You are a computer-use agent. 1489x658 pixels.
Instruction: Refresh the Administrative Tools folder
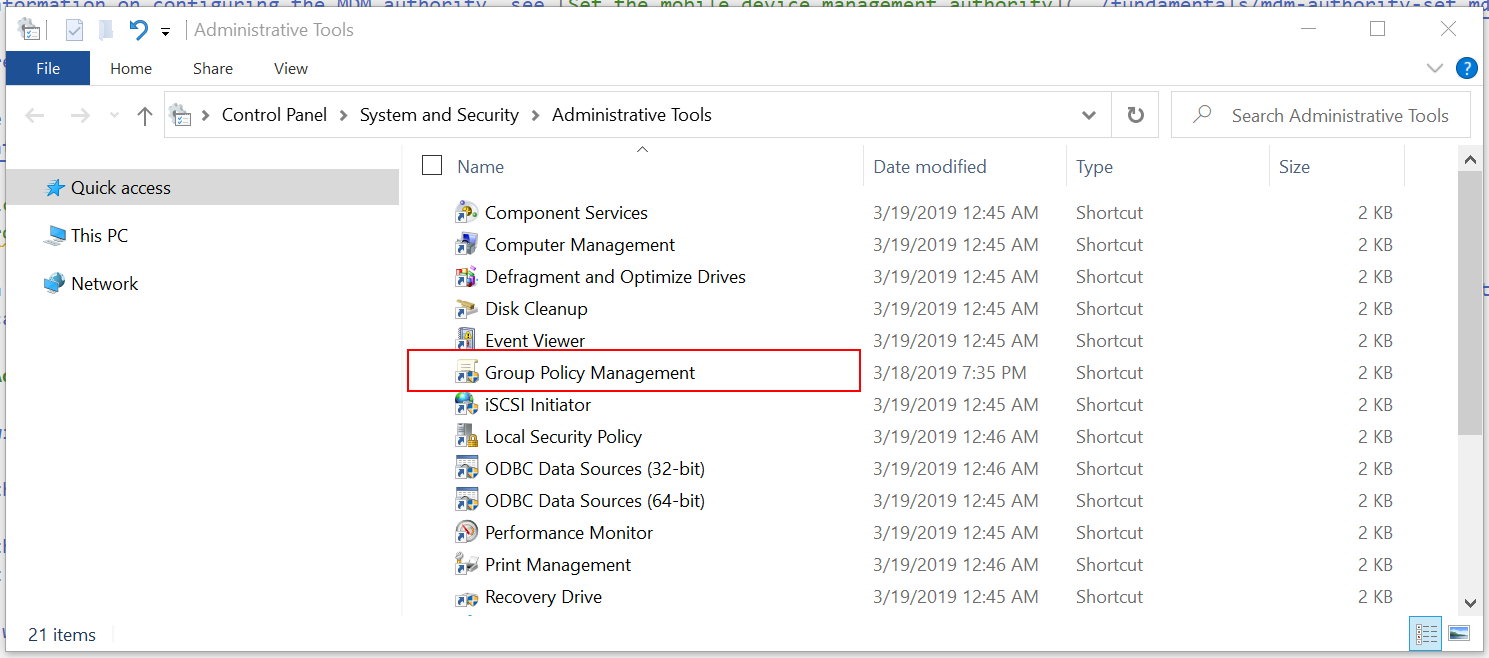tap(1135, 115)
